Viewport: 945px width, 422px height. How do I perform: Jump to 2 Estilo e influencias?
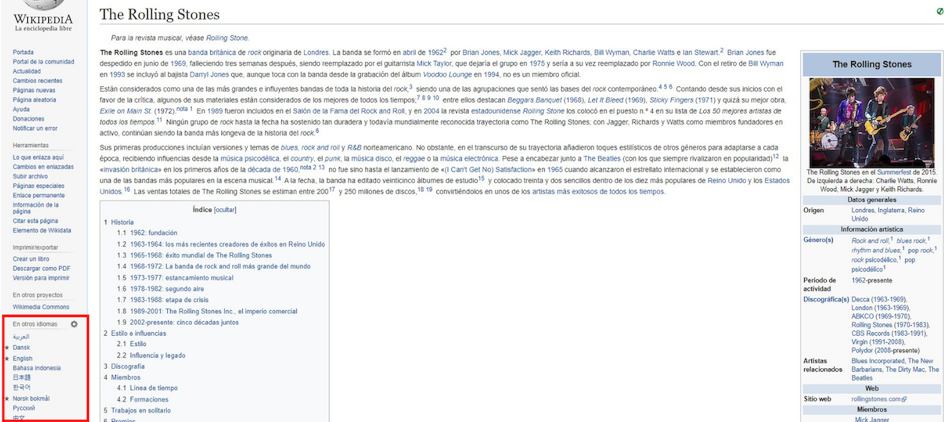[134, 333]
